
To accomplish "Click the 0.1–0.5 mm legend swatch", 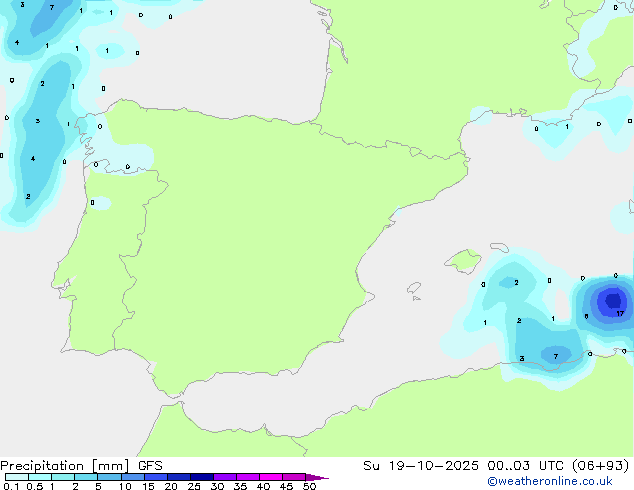I will point(17,477).
